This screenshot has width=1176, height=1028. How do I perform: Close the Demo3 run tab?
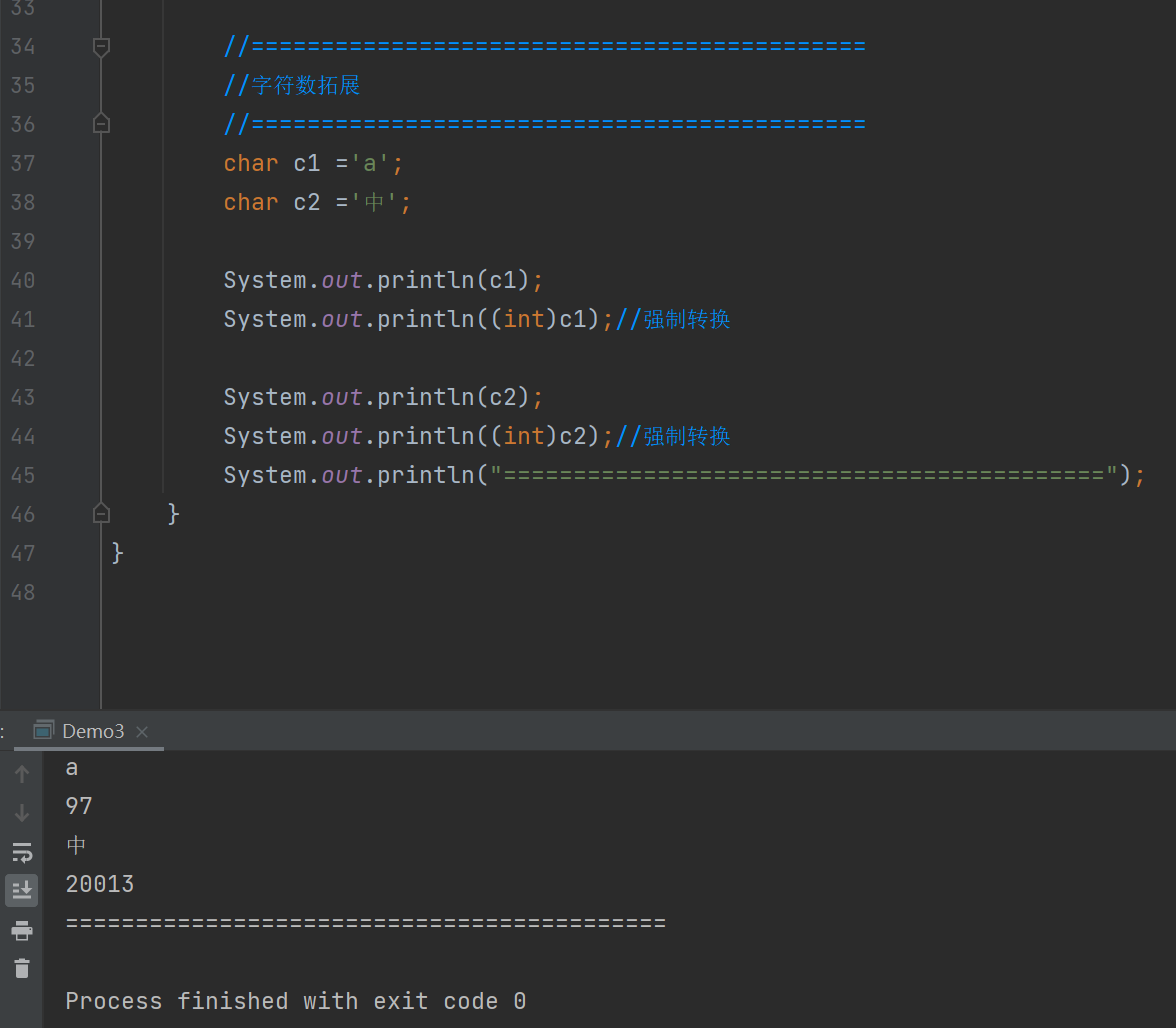[142, 732]
